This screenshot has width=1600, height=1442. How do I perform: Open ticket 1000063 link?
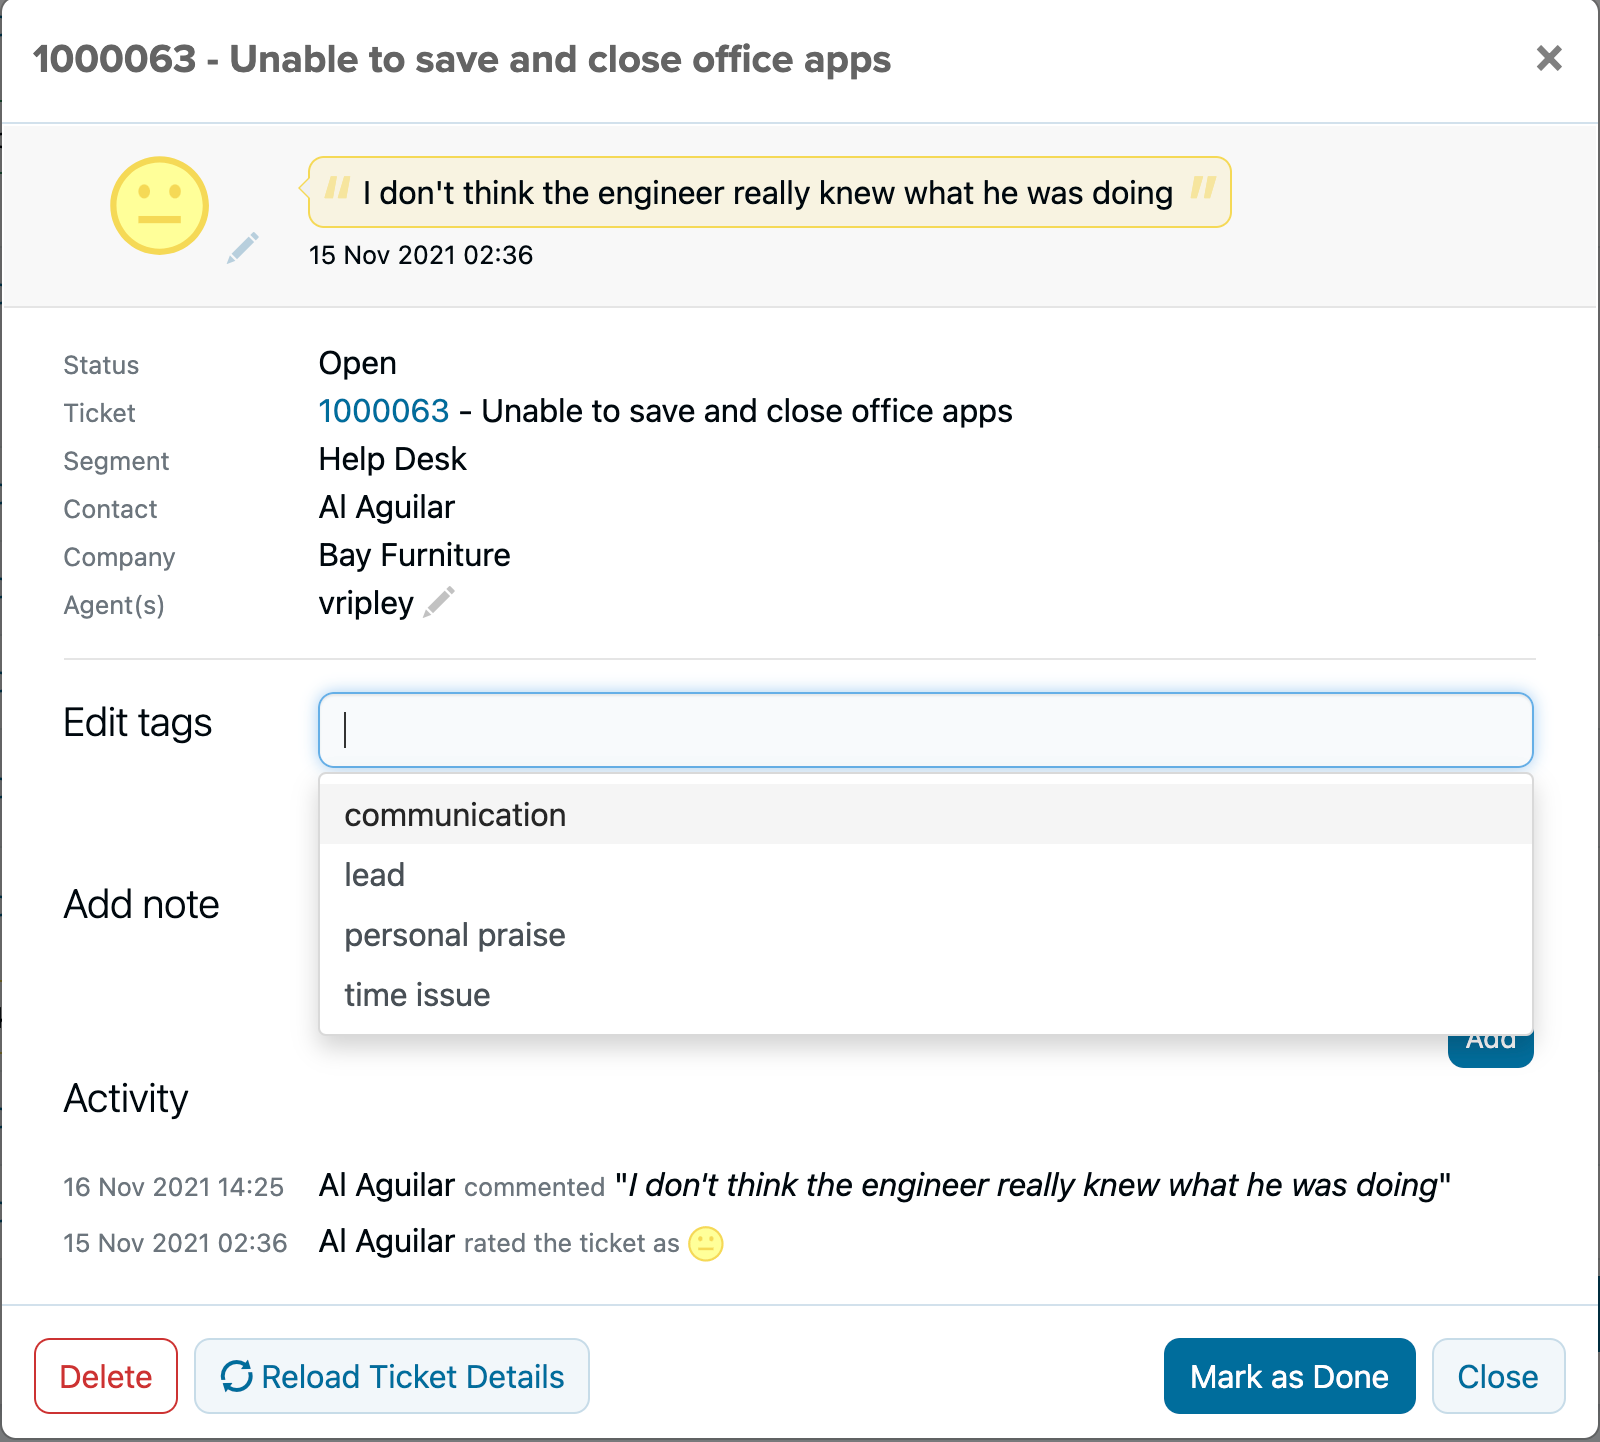(x=384, y=411)
